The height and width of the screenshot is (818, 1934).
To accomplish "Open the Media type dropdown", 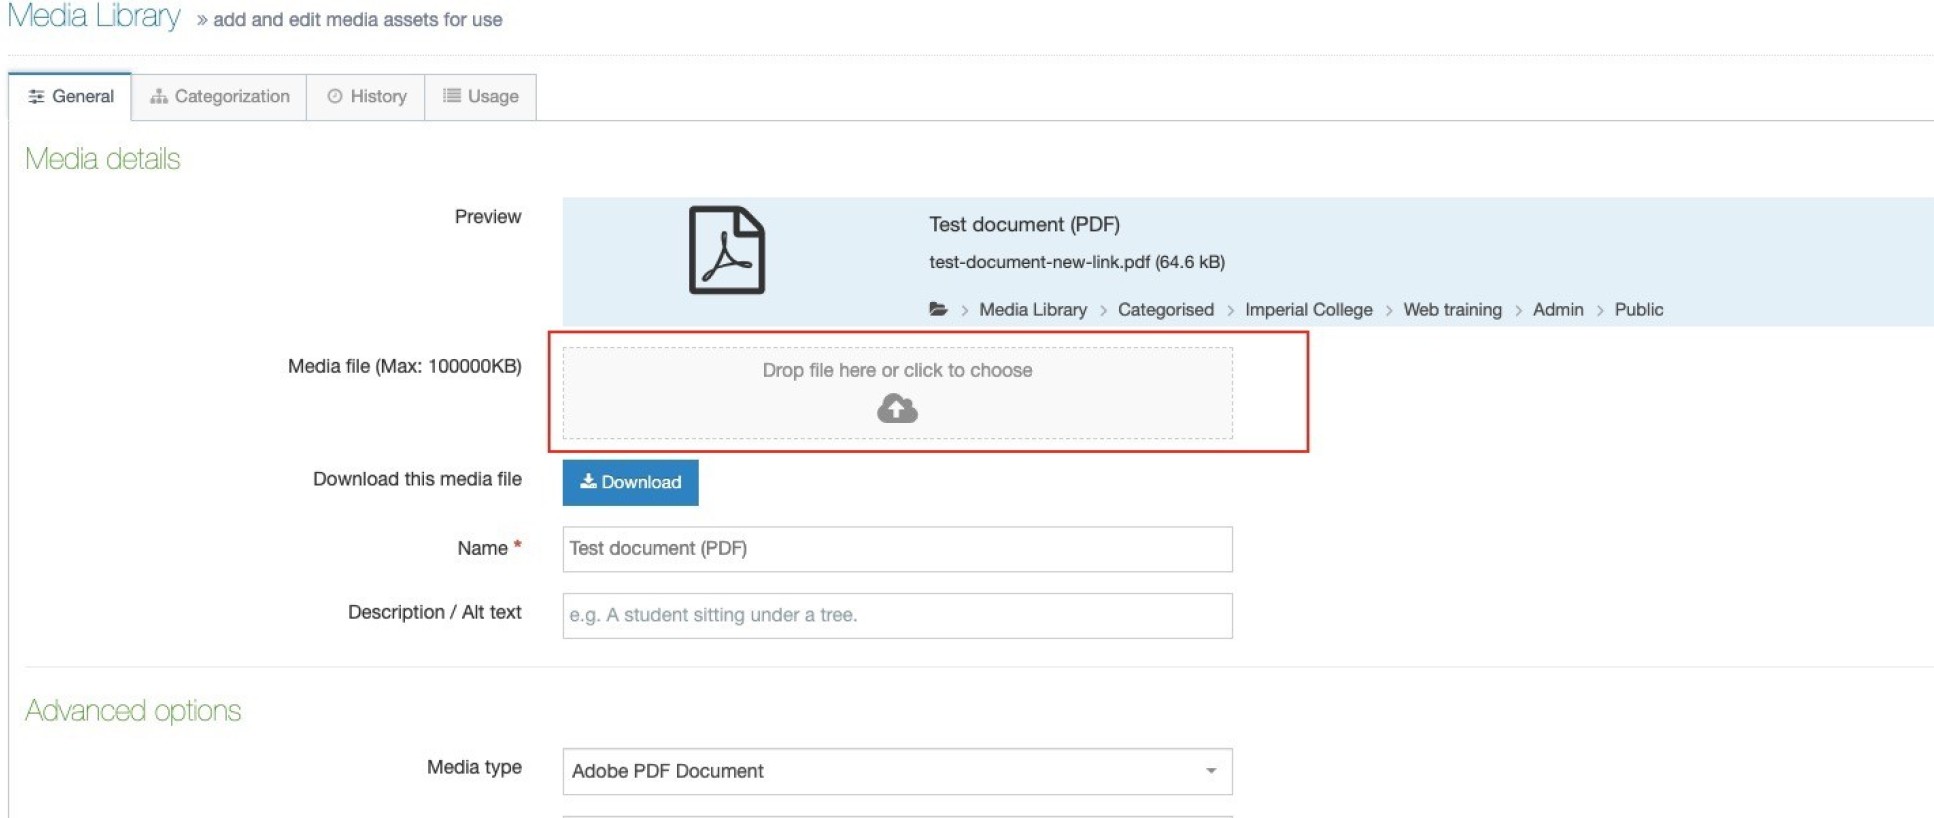I will click(896, 771).
